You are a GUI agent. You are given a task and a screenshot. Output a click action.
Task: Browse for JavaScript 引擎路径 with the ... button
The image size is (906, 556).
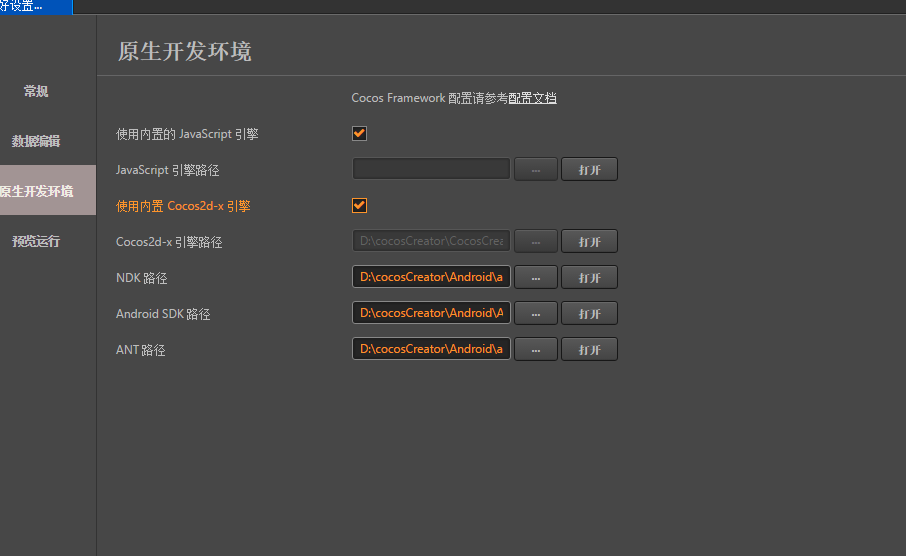coord(536,169)
